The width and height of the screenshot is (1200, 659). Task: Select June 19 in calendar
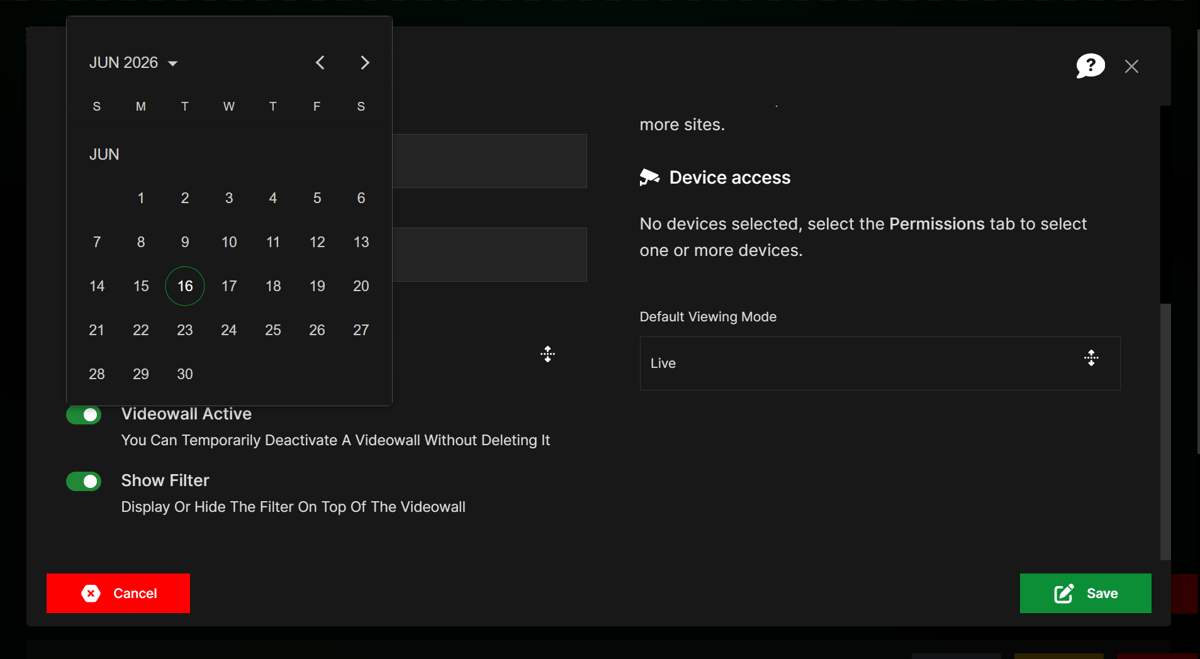coord(317,286)
